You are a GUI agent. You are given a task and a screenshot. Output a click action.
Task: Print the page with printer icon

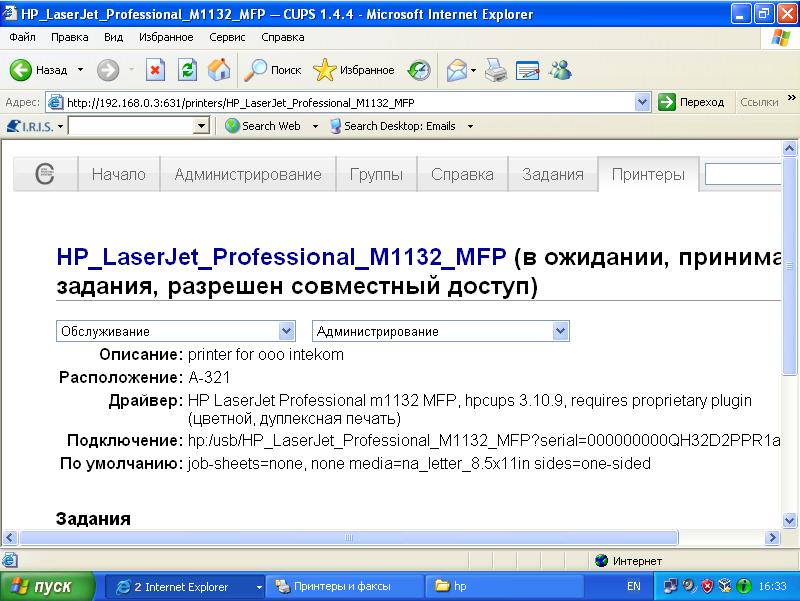pyautogui.click(x=496, y=70)
